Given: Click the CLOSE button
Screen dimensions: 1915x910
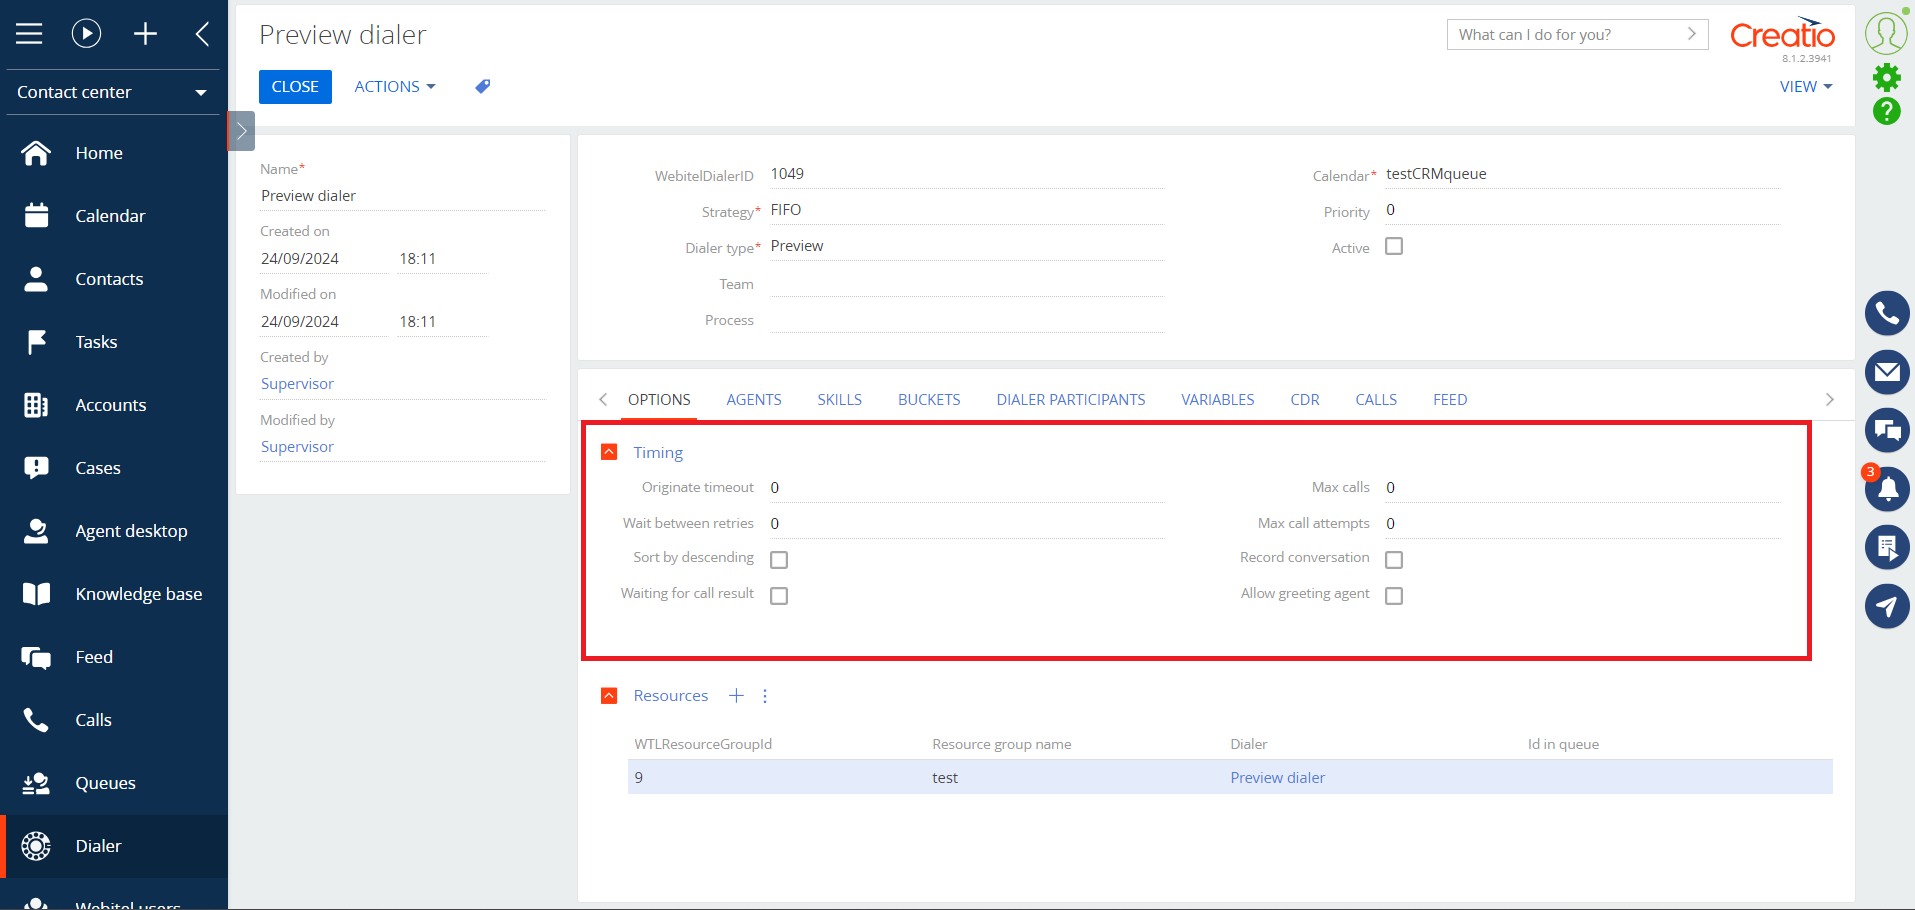Looking at the screenshot, I should pyautogui.click(x=295, y=87).
